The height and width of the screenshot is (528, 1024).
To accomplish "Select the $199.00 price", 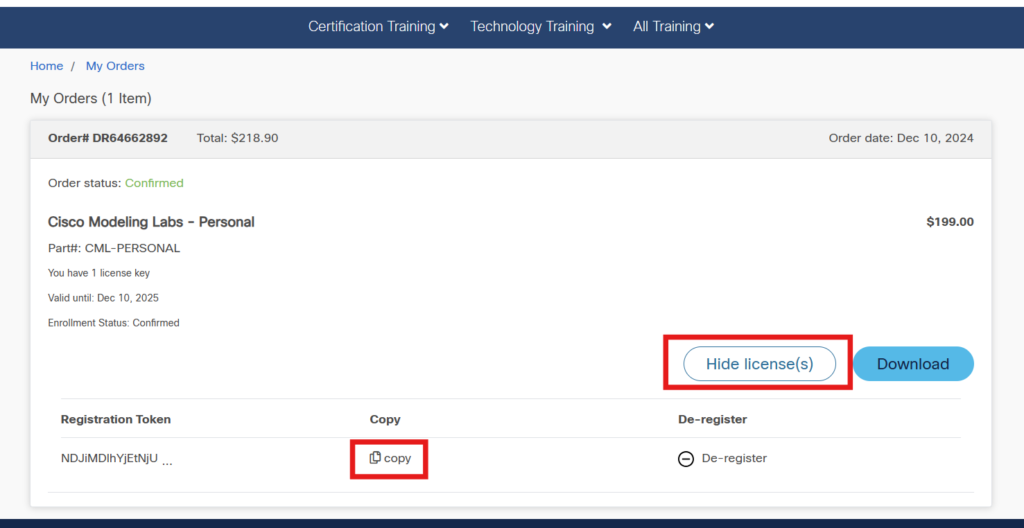I will [950, 222].
